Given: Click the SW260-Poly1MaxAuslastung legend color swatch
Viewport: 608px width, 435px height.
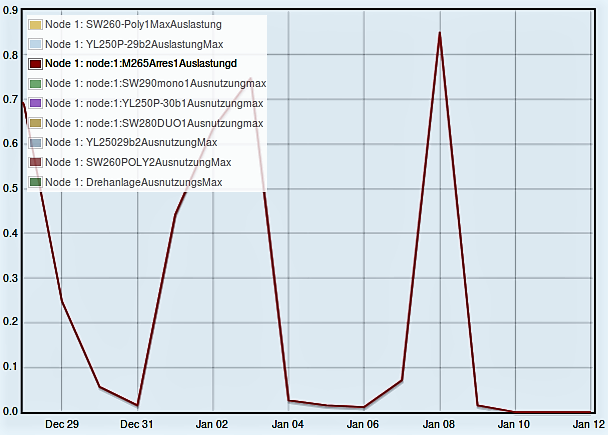Looking at the screenshot, I should (36, 24).
